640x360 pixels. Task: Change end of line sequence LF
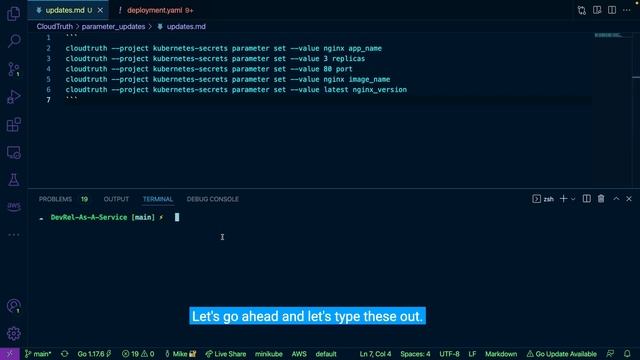coord(472,354)
